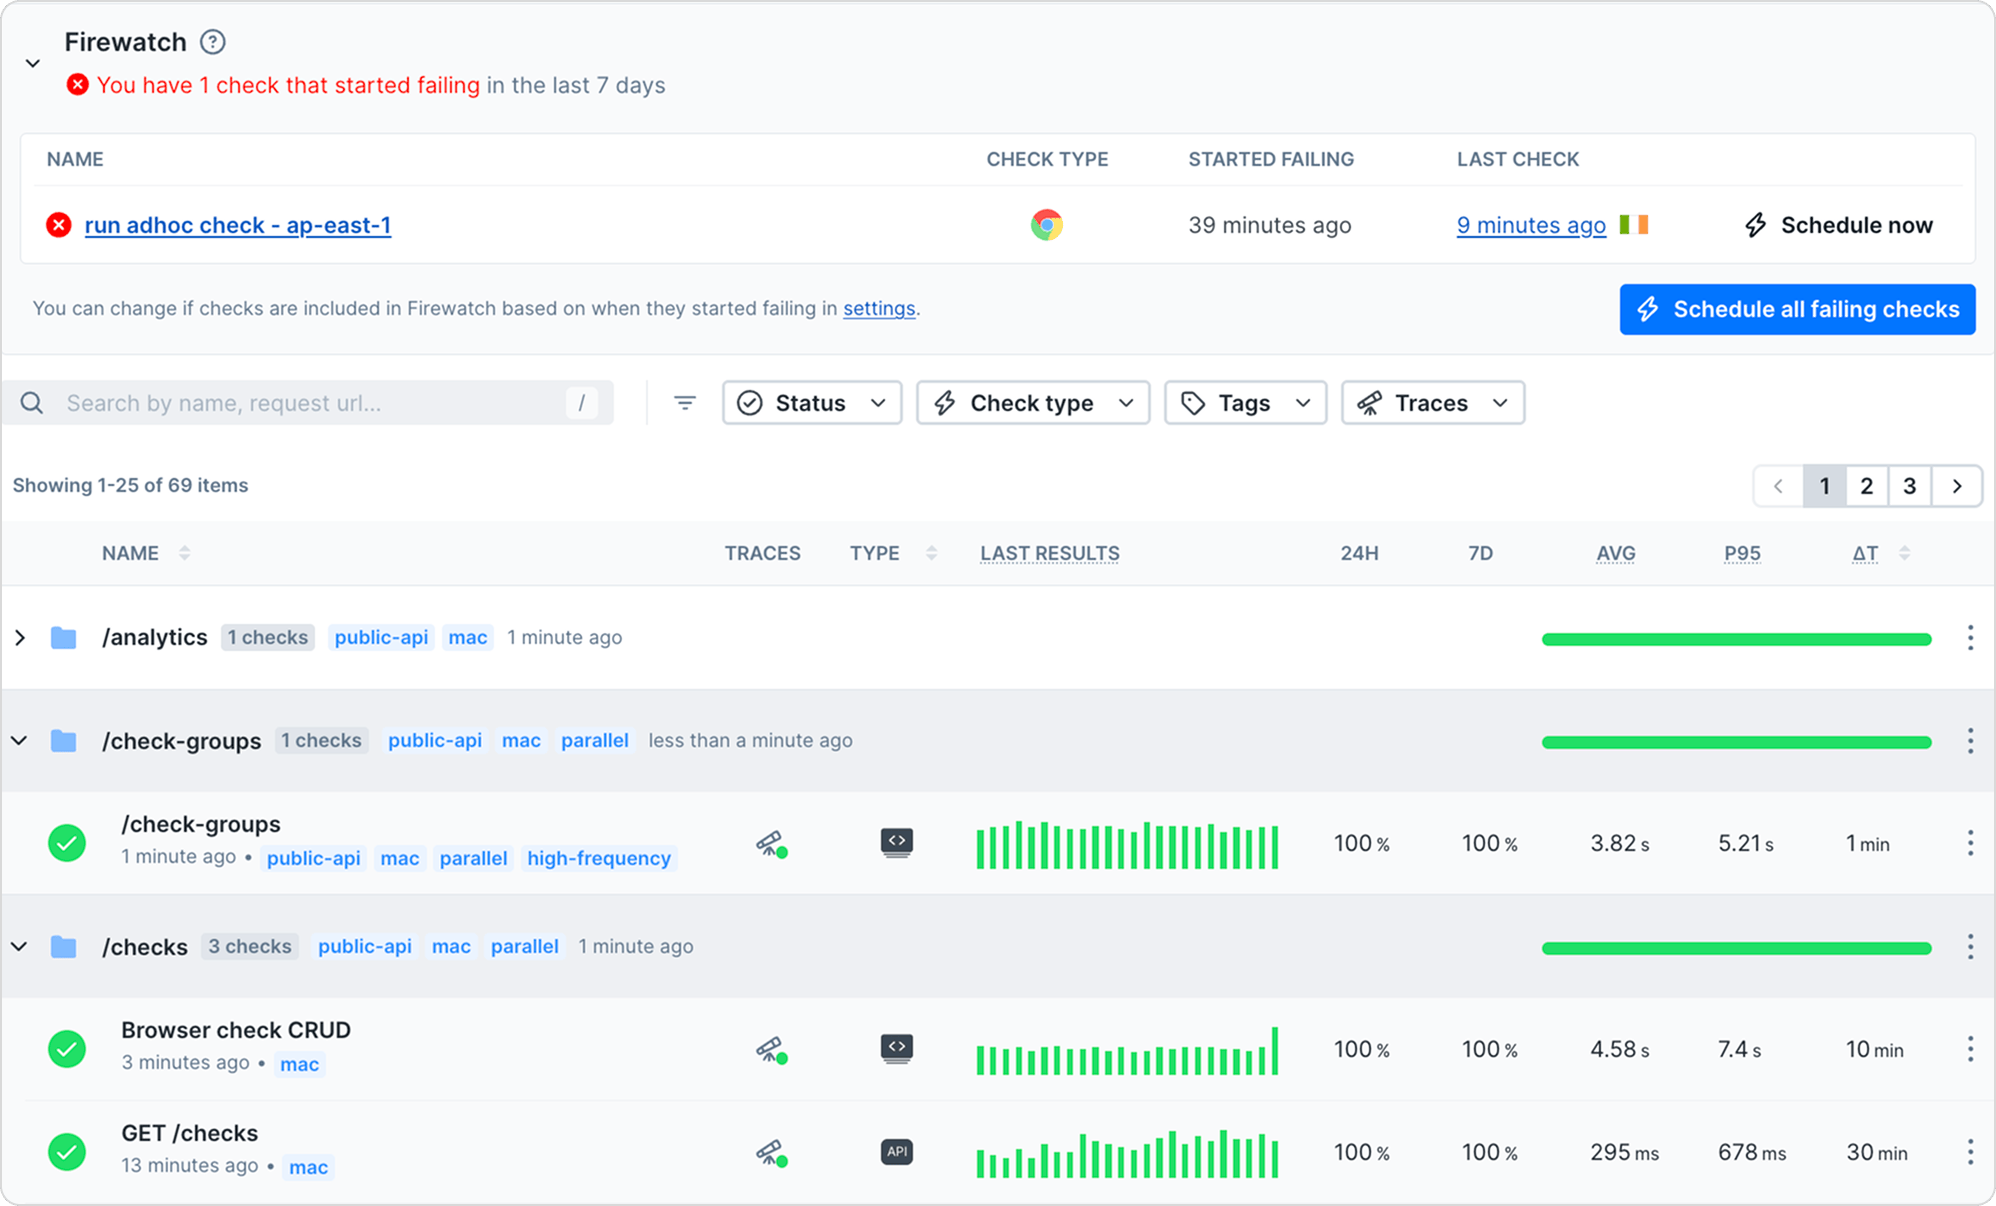
Task: Click the filter icon beside the search bar
Action: (x=684, y=402)
